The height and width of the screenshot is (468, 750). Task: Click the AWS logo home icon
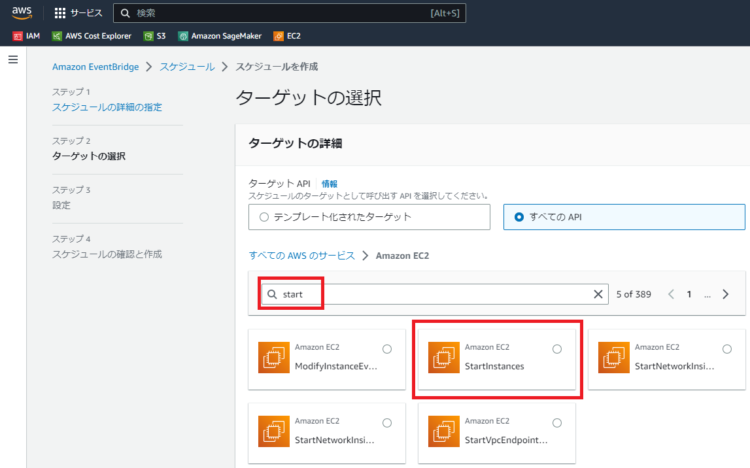tap(22, 13)
